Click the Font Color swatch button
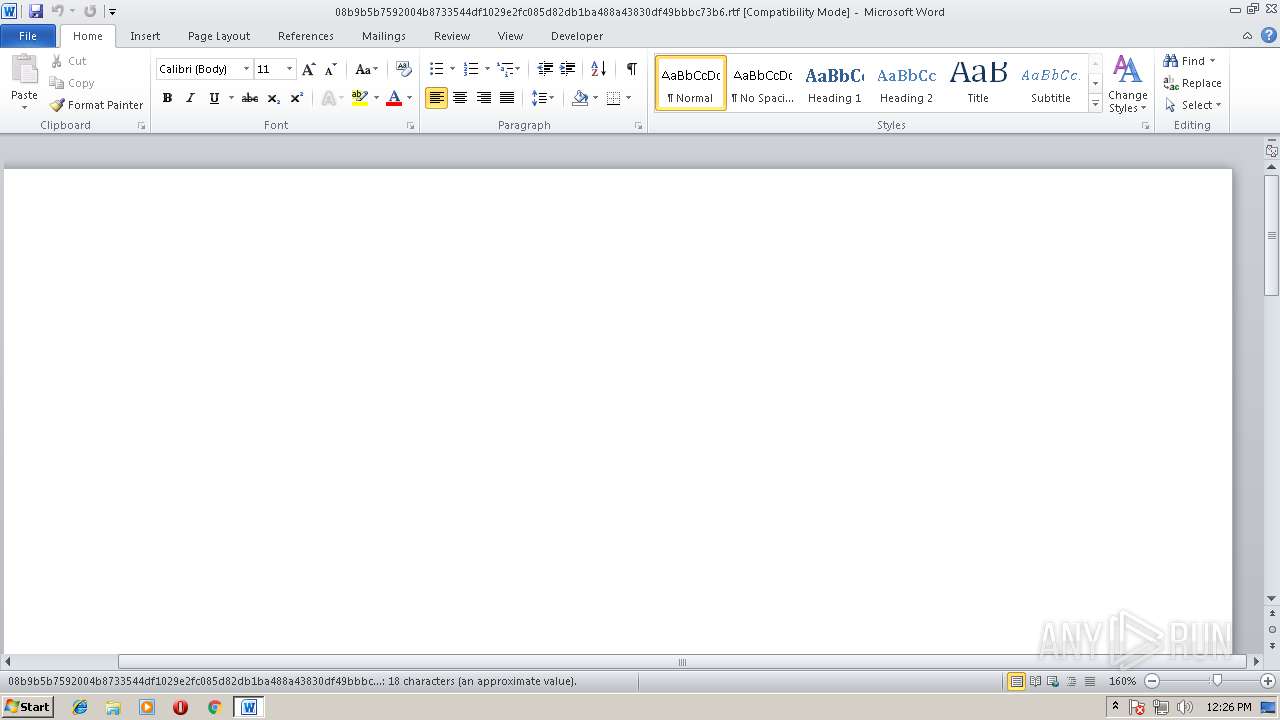The width and height of the screenshot is (1280, 720). 394,98
